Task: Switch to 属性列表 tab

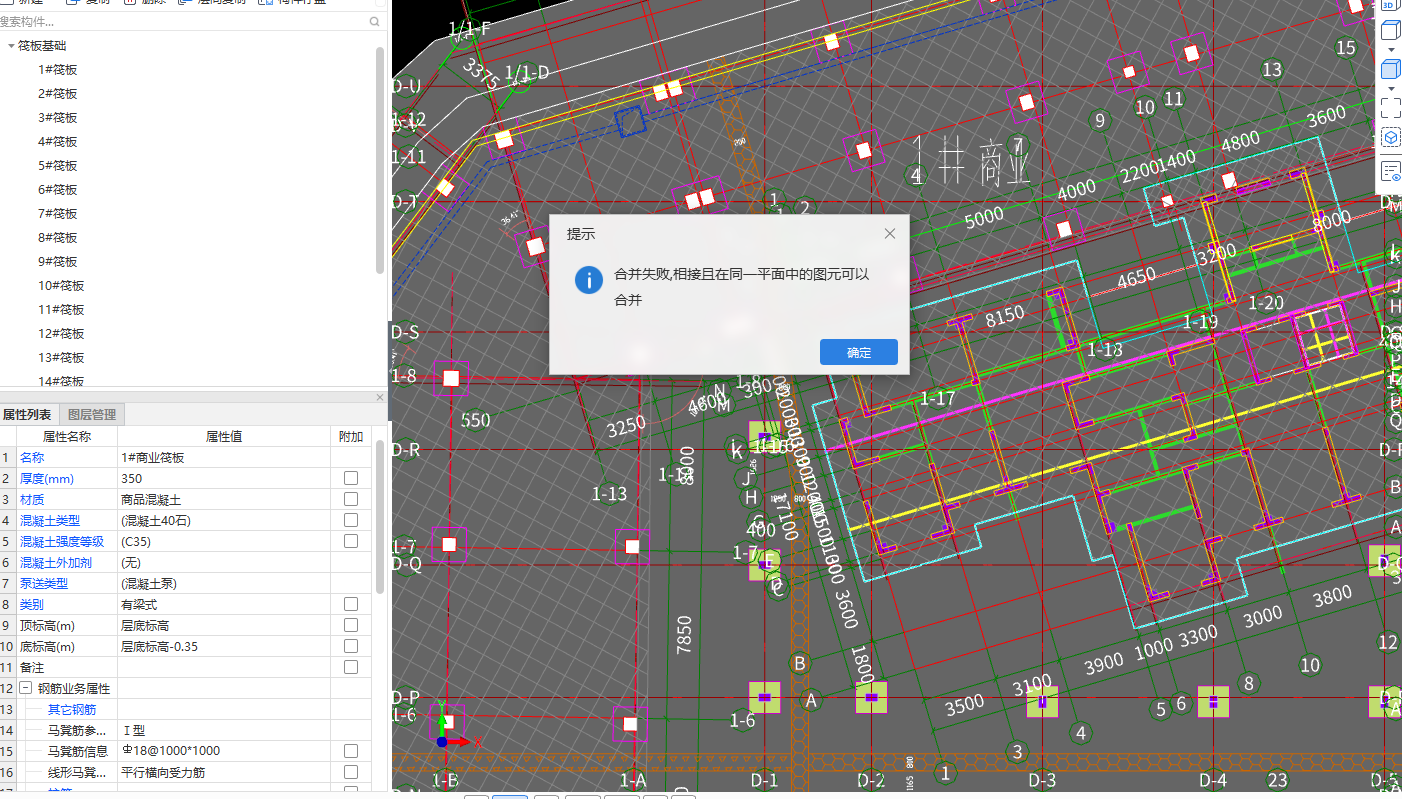Action: (27, 415)
